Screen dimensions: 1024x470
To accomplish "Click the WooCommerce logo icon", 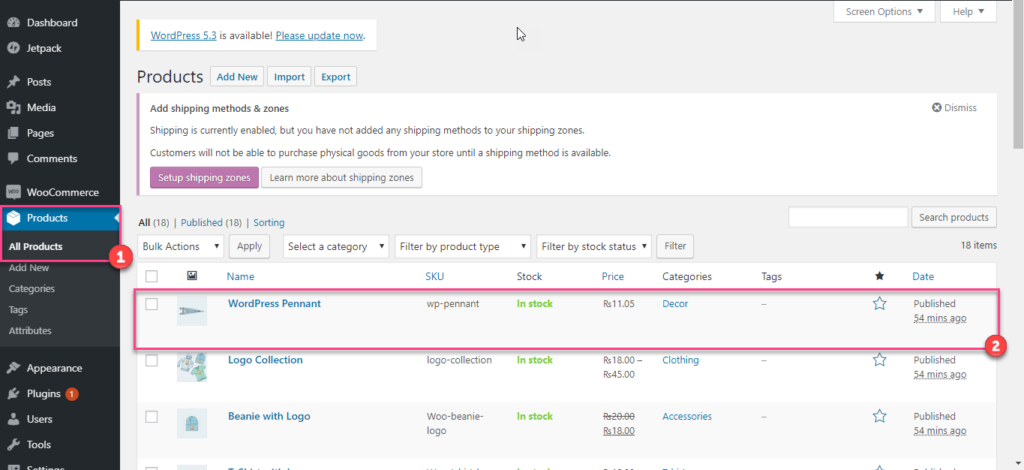I will click(13, 193).
